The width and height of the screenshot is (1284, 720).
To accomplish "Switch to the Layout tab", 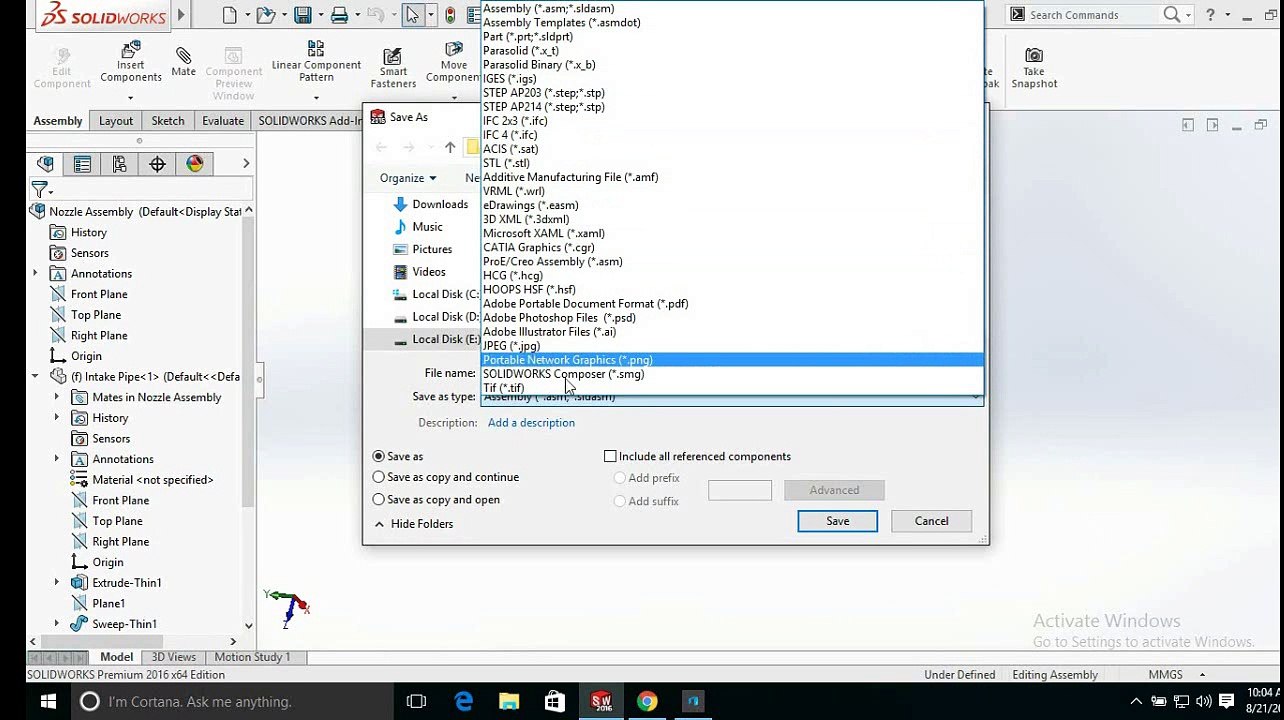I will pyautogui.click(x=115, y=121).
